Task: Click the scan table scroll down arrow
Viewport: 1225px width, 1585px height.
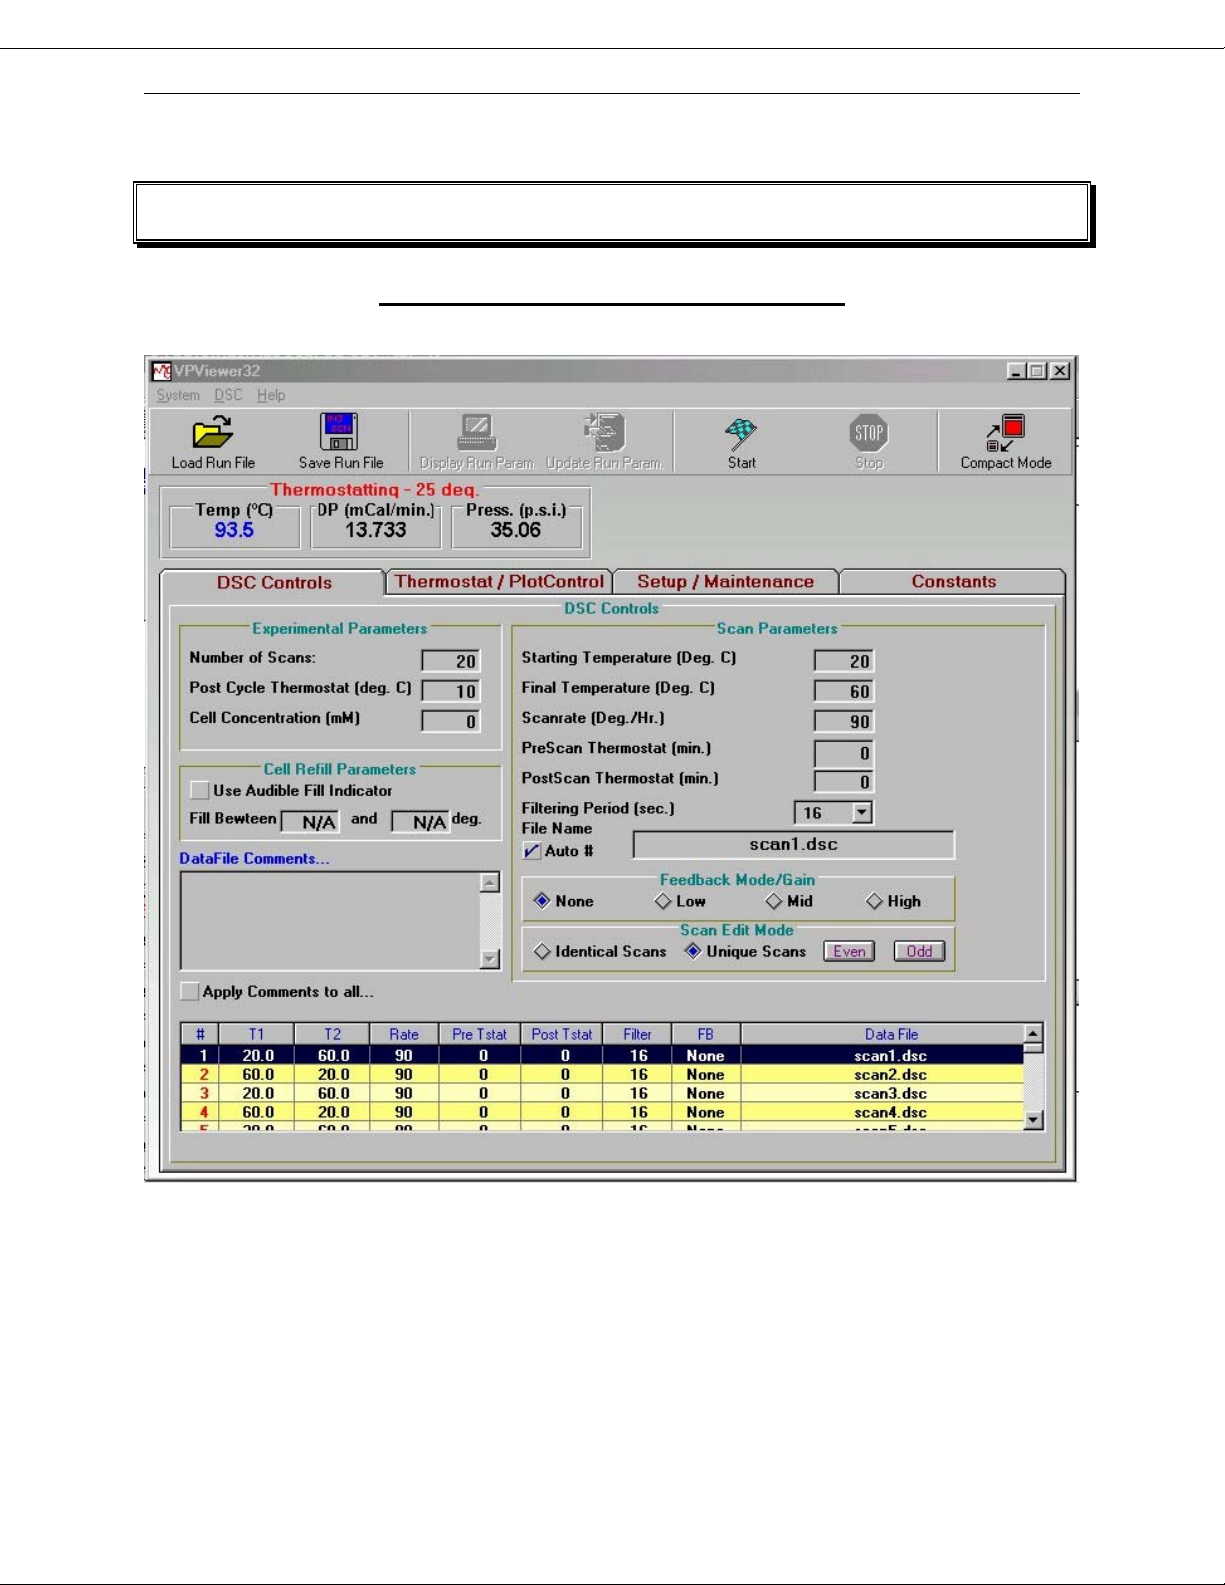Action: [1034, 1120]
